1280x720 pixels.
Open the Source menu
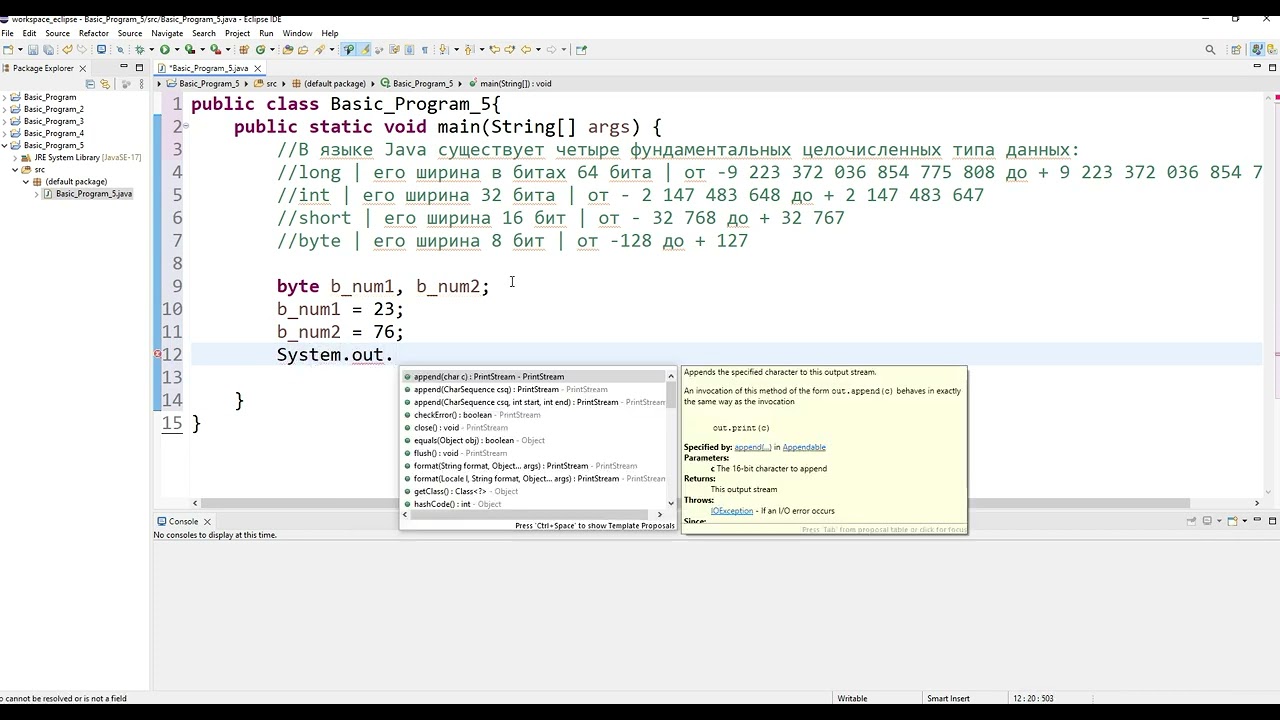tap(58, 33)
